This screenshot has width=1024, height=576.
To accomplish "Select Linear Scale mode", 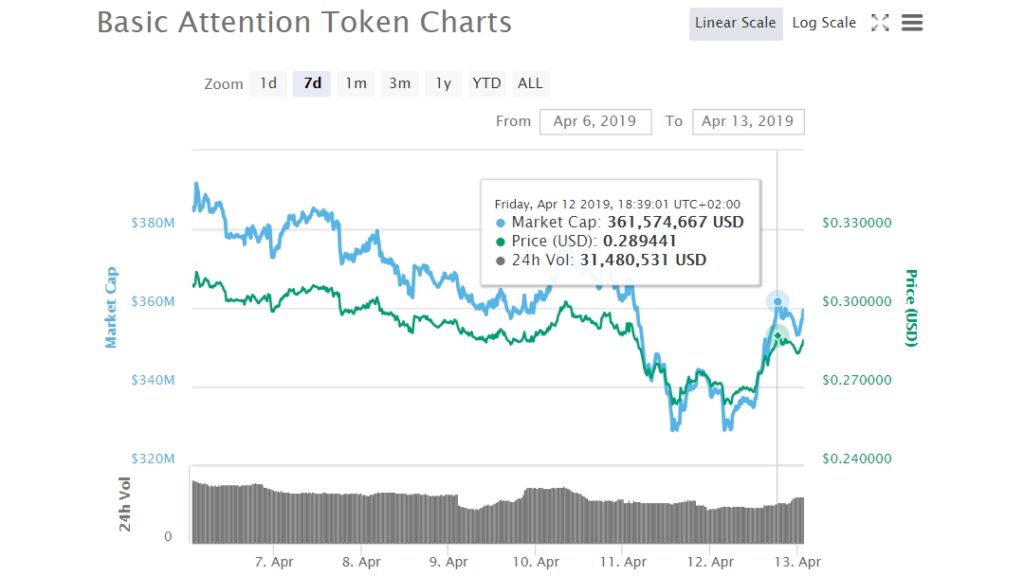I will point(735,22).
